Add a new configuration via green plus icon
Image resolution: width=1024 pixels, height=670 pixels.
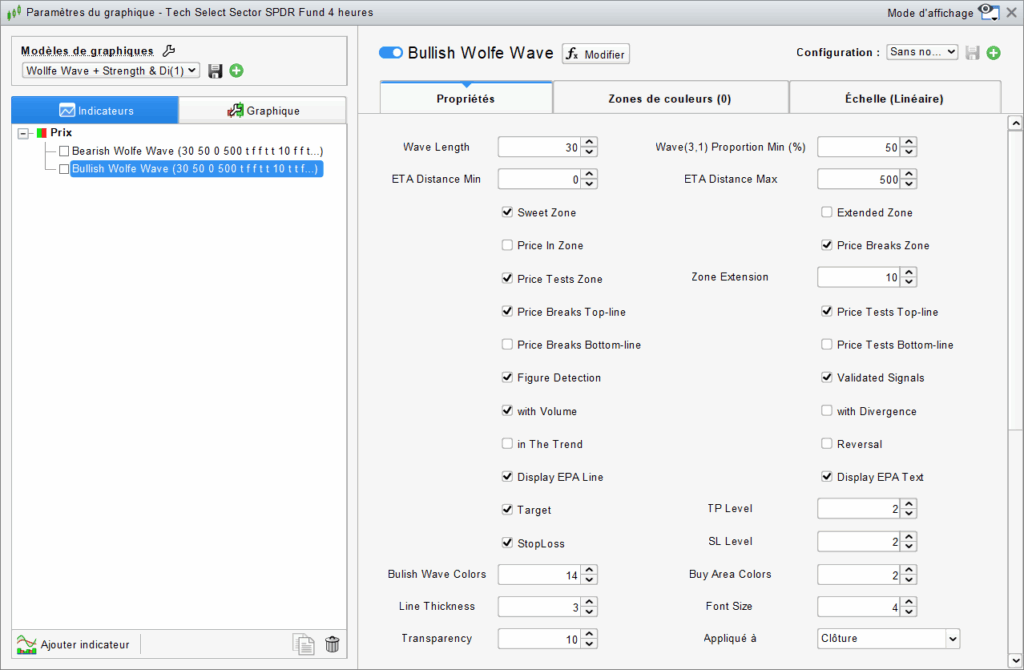point(993,52)
